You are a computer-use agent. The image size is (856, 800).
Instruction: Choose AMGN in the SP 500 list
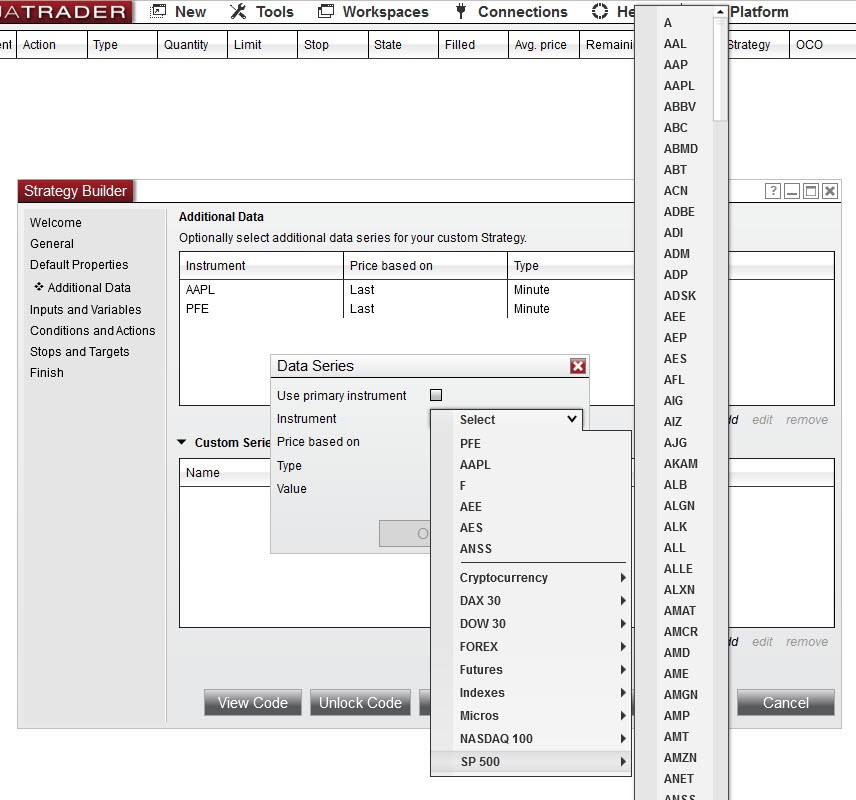tap(681, 695)
